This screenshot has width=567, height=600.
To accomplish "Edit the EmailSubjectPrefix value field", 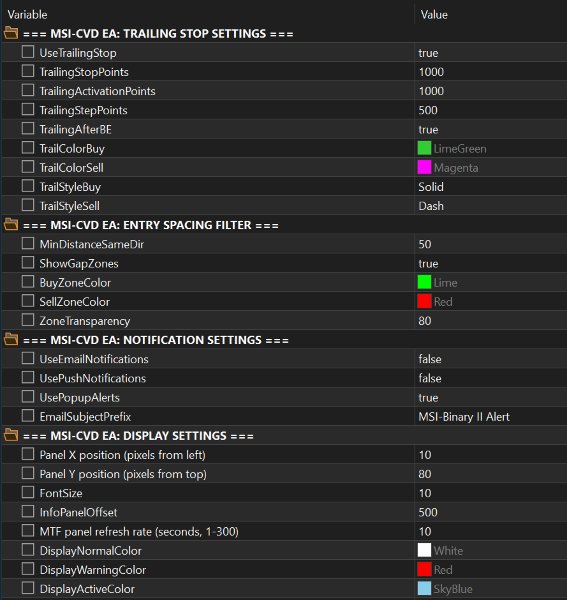I will [x=490, y=416].
